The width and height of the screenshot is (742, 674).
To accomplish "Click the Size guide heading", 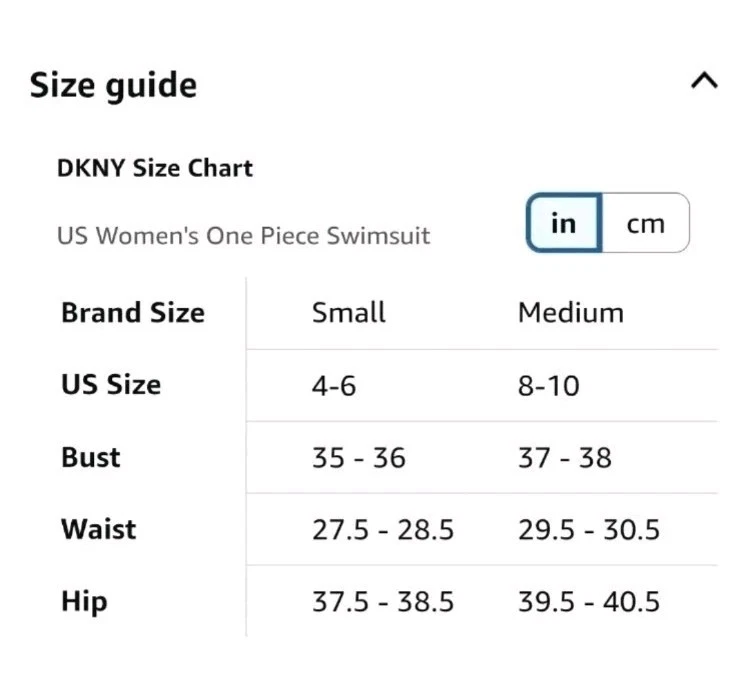I will click(x=113, y=85).
